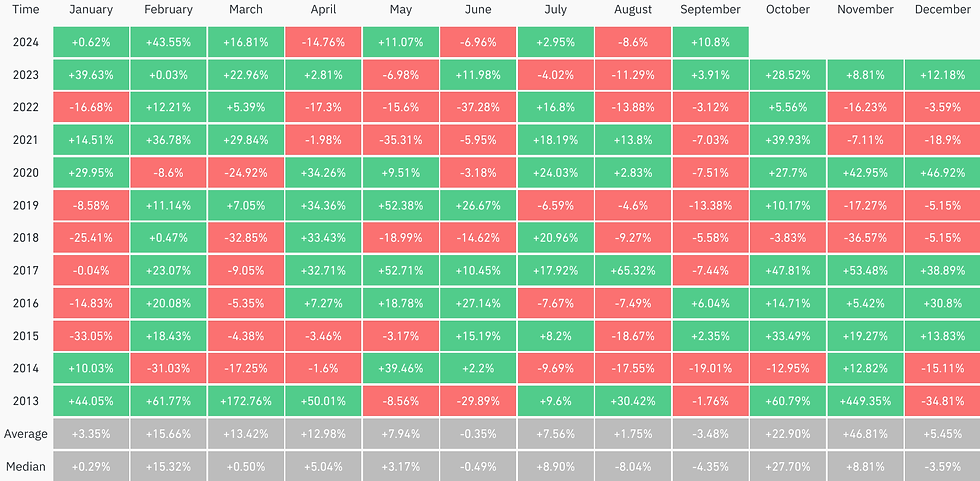Click the +43.55% February 2024 cell
This screenshot has height=481, width=980.
click(168, 42)
